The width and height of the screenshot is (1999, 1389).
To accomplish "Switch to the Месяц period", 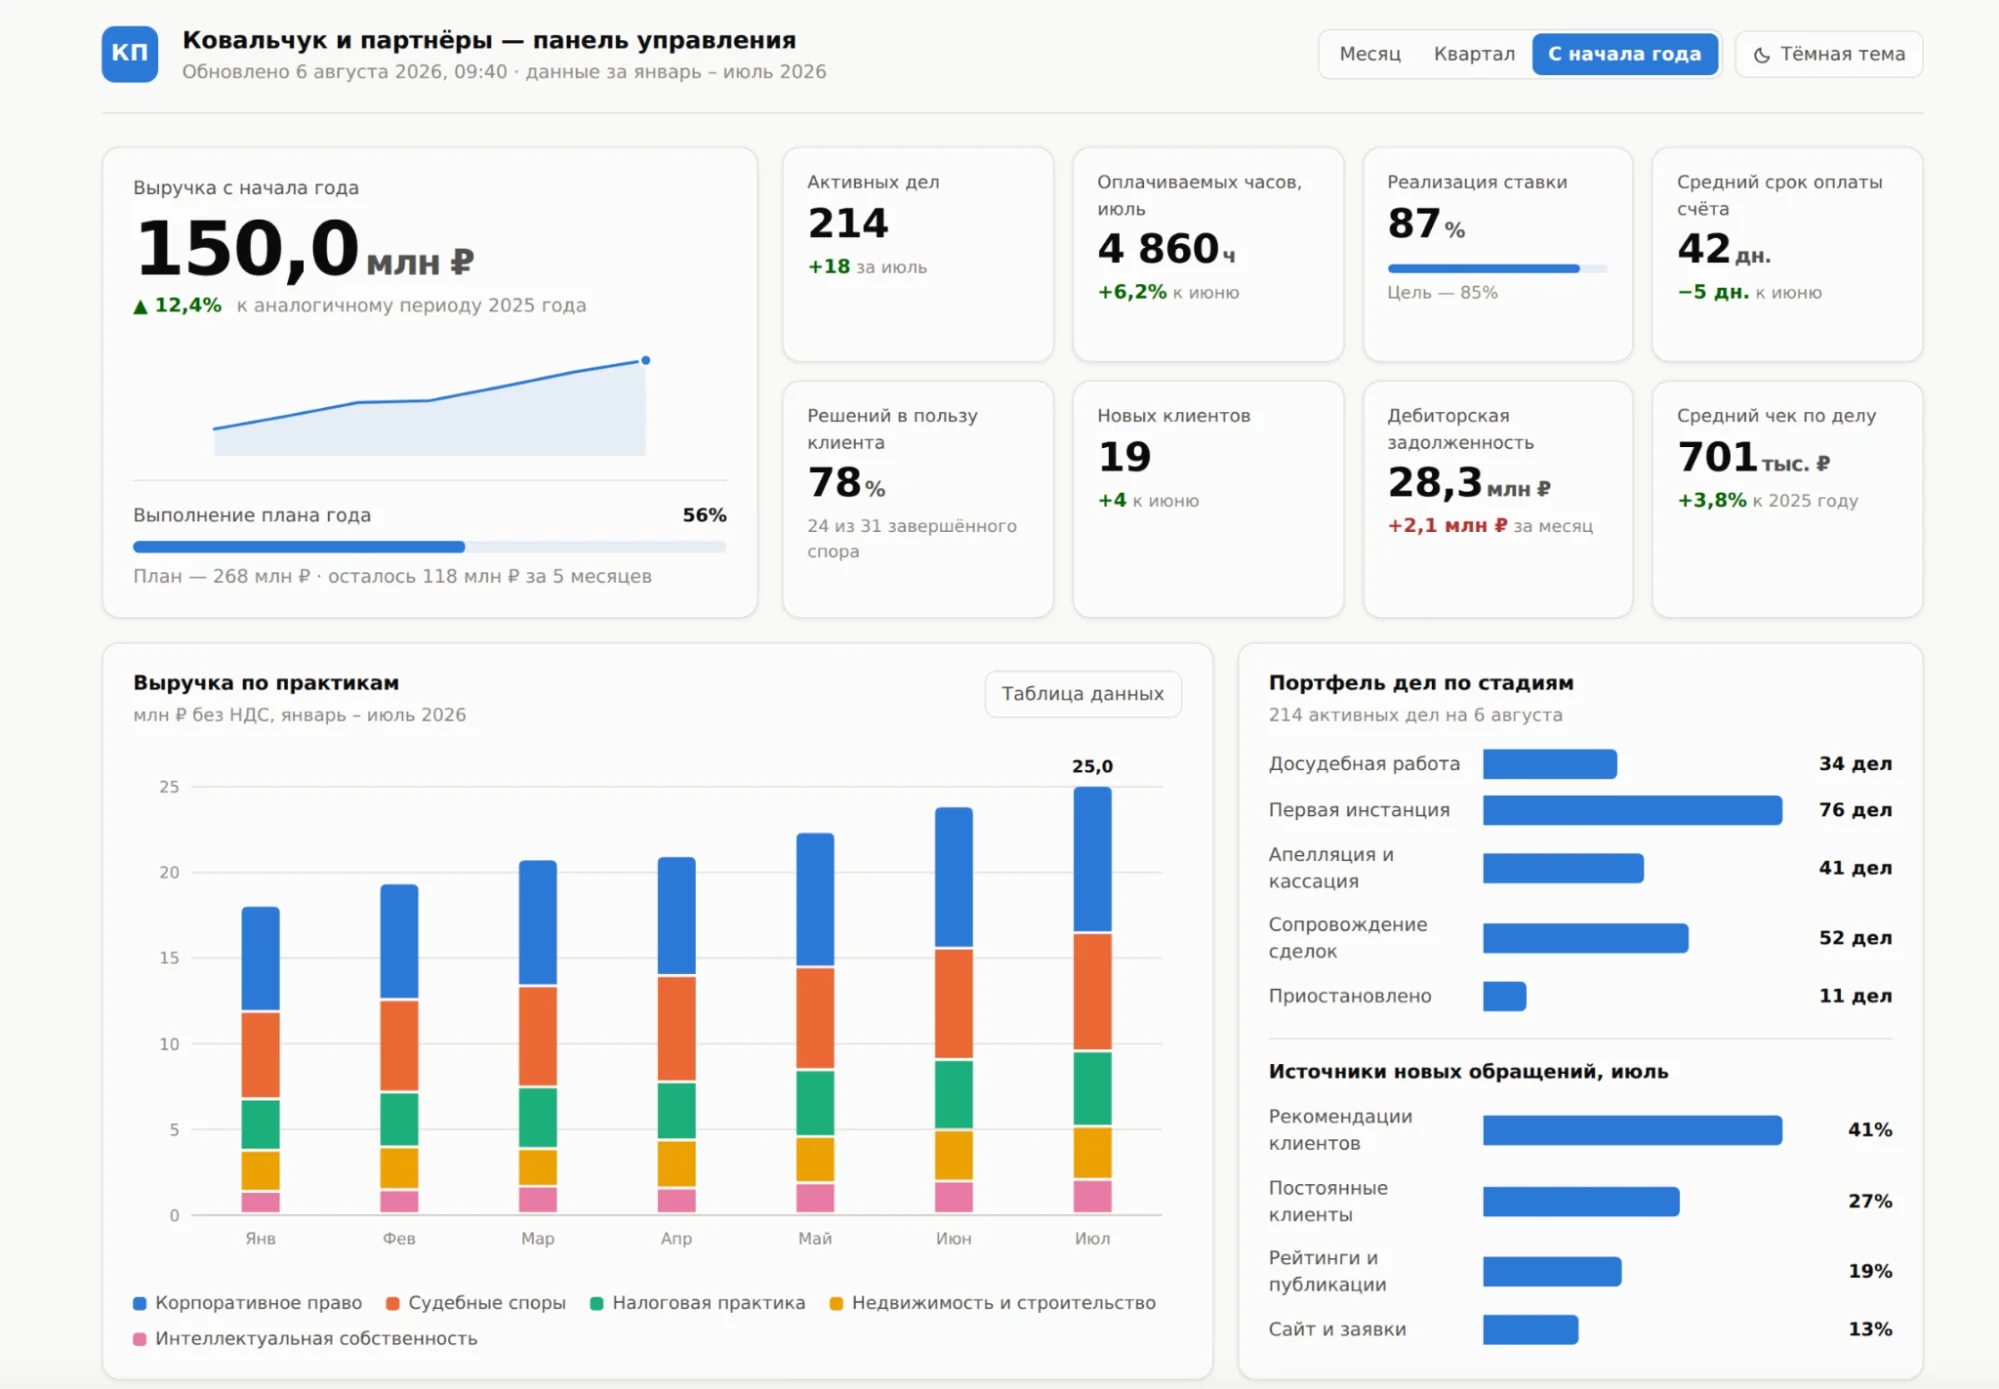I will click(1369, 54).
